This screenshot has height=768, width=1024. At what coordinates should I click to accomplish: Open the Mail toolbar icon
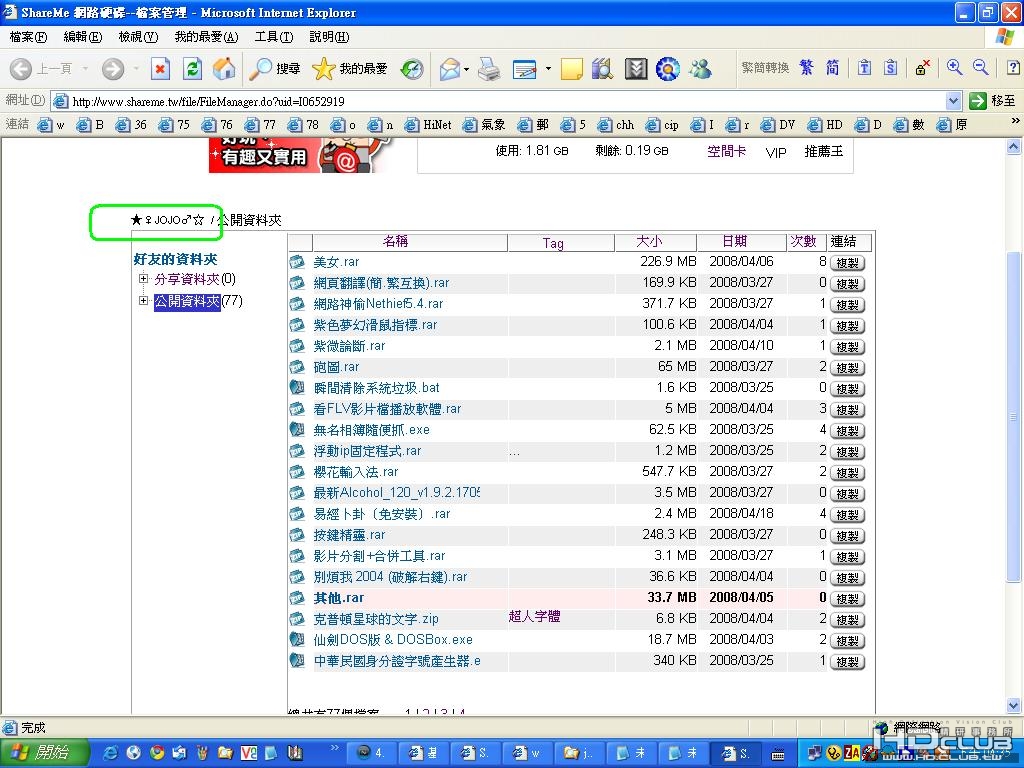coord(449,69)
